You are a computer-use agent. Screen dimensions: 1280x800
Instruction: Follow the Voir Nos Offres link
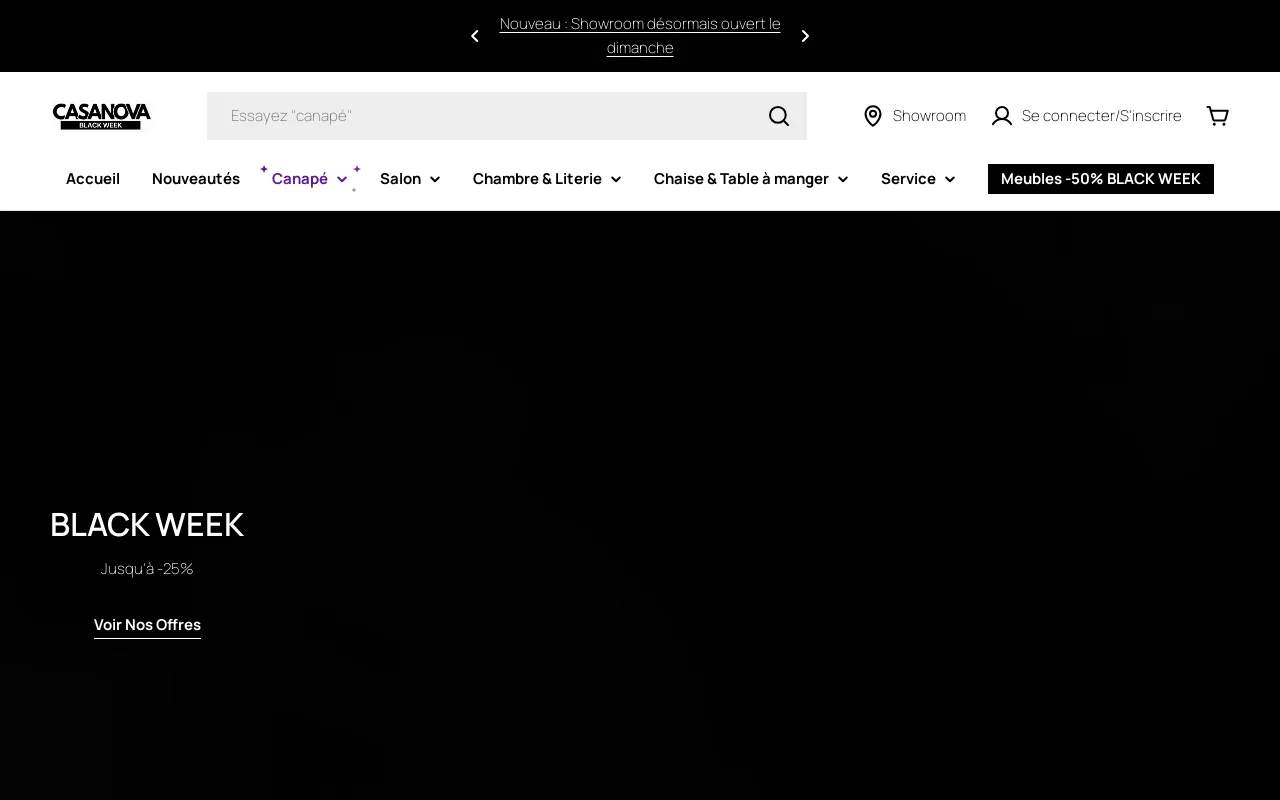[x=147, y=625]
